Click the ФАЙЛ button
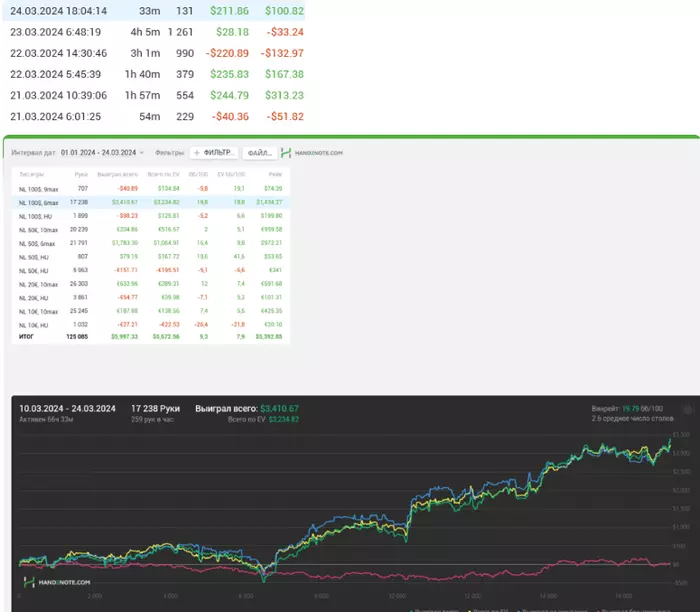 259,153
